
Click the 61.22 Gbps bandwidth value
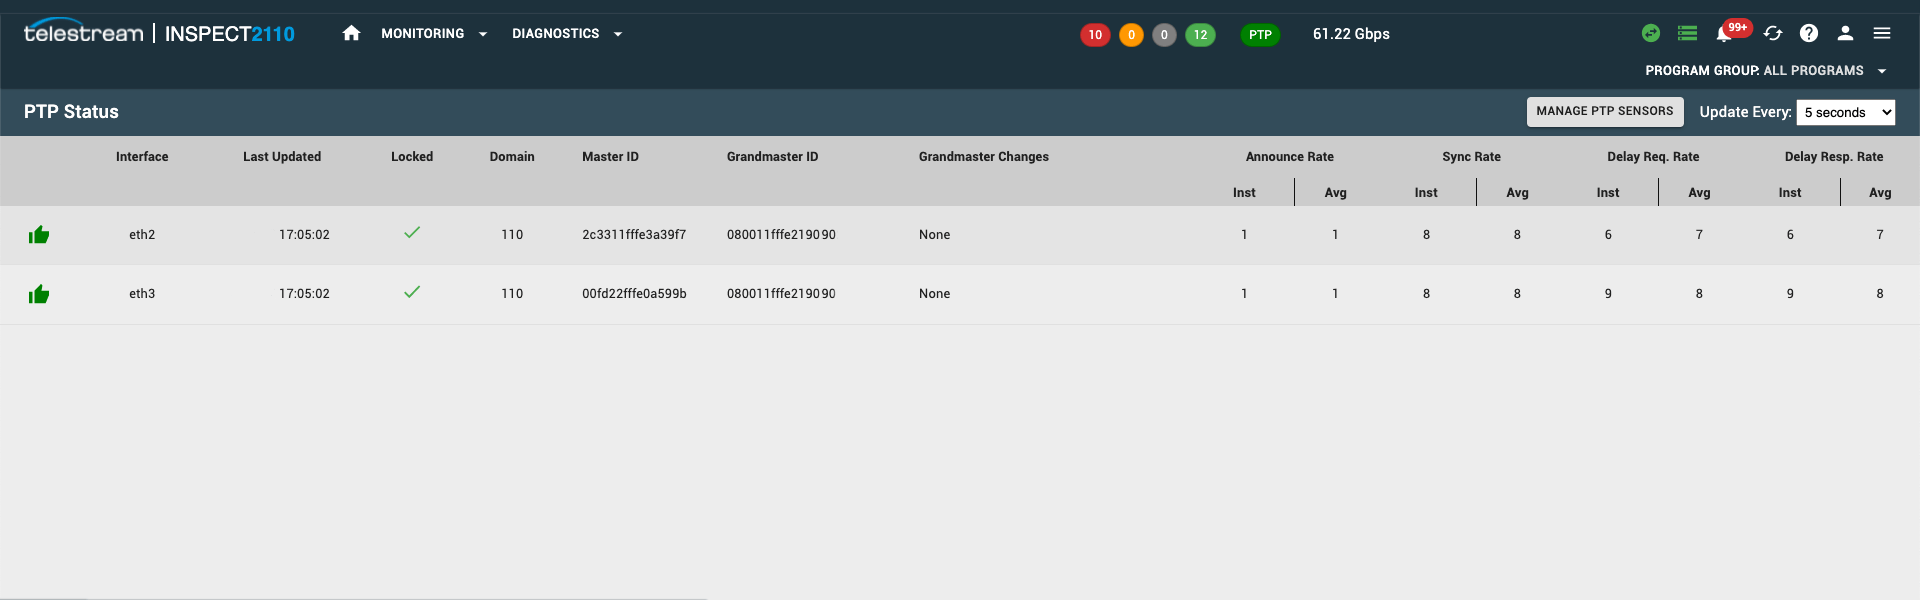(x=1351, y=34)
